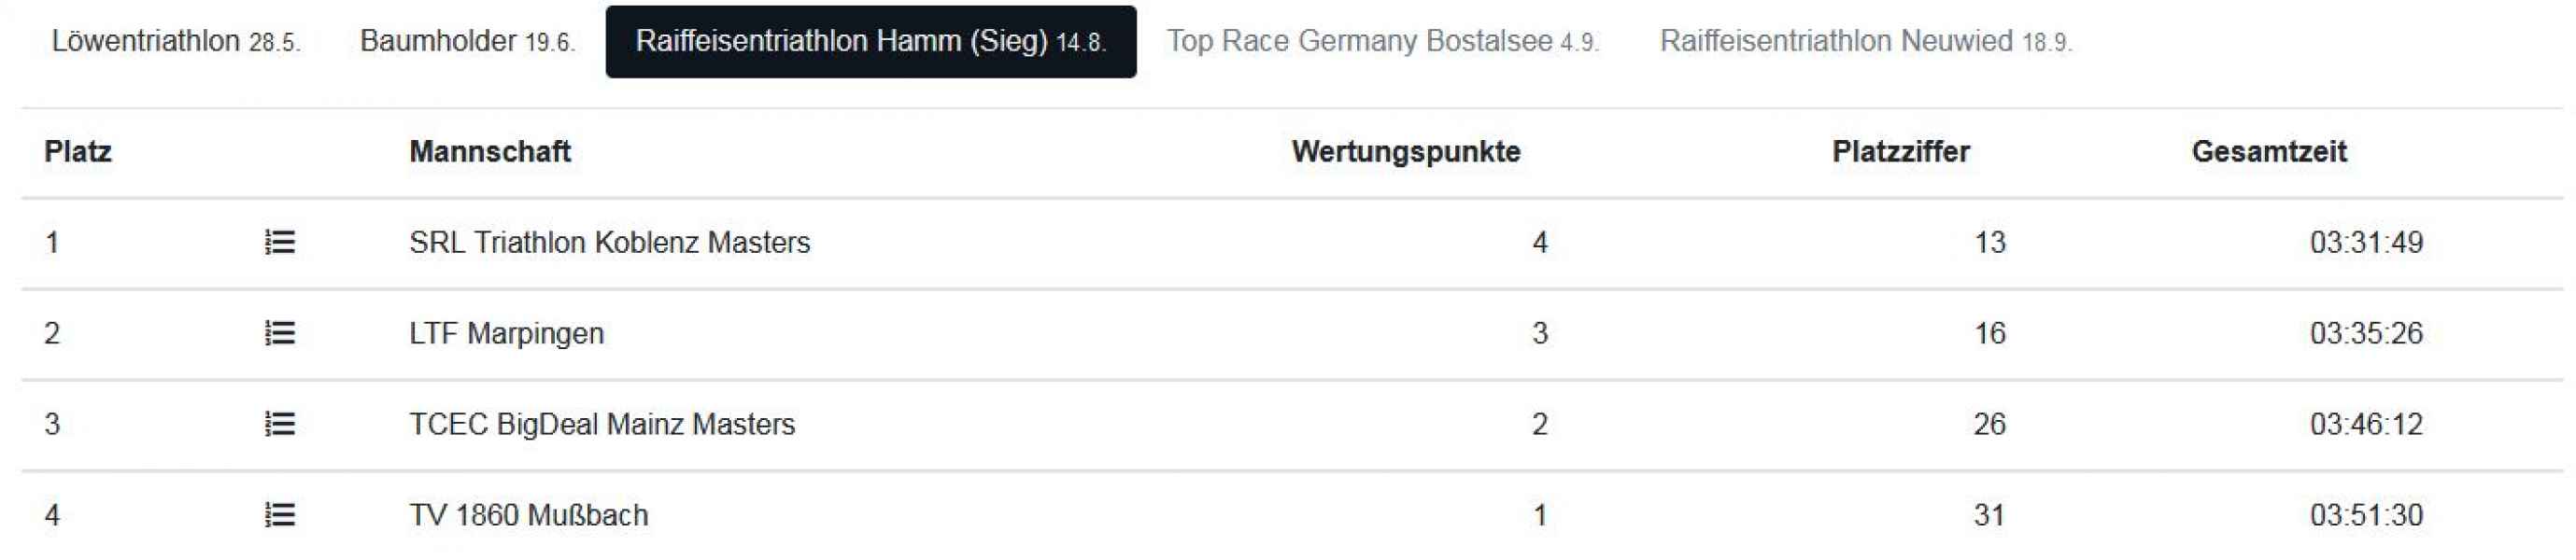
Task: Select team name TCEC BigDeal Mainz Masters
Action: point(602,424)
